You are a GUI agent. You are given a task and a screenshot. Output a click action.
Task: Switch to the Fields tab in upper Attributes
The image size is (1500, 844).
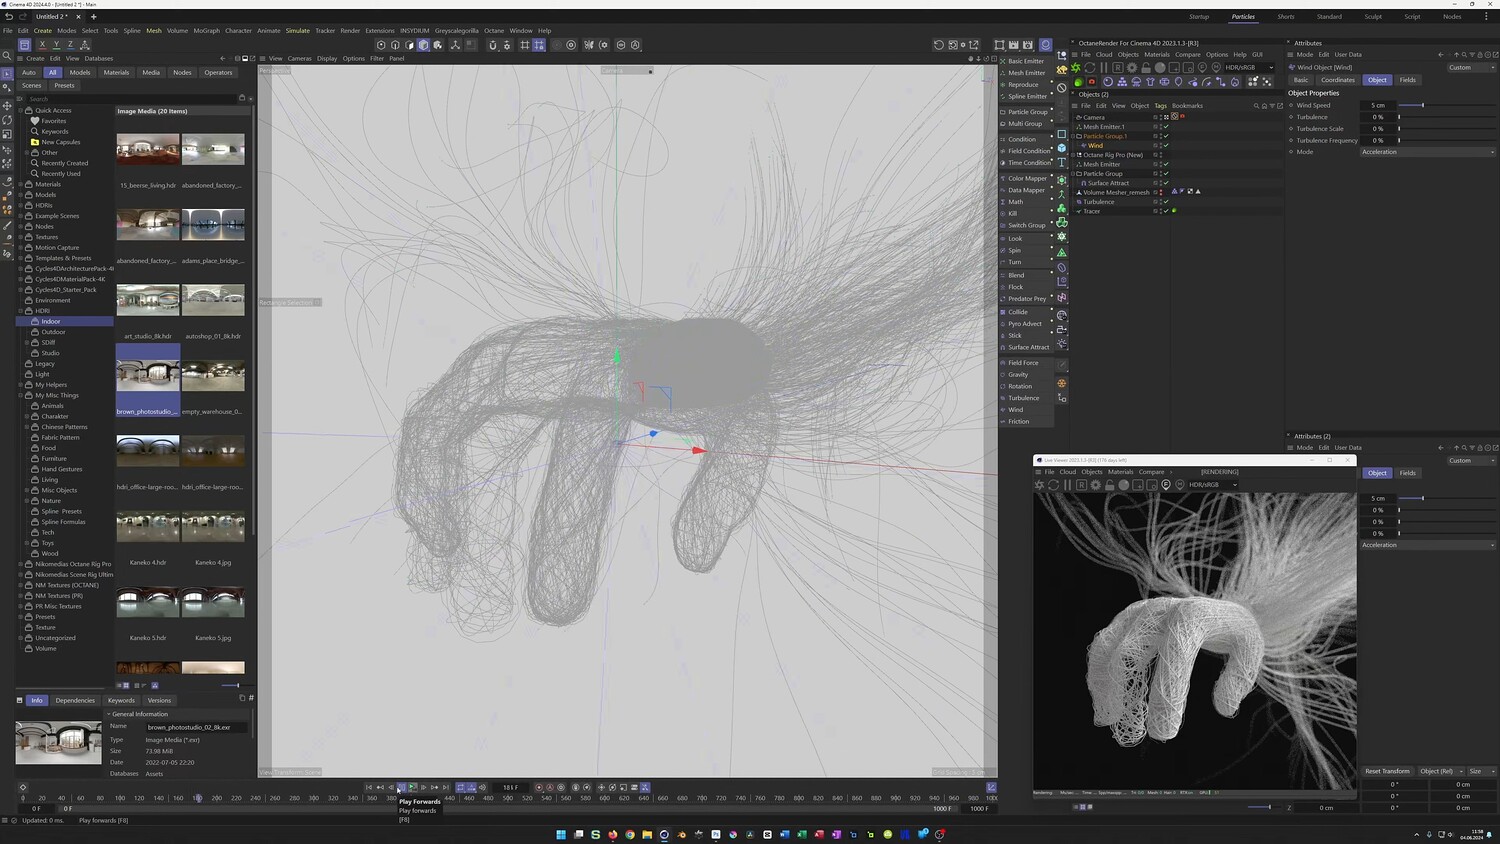point(1408,80)
